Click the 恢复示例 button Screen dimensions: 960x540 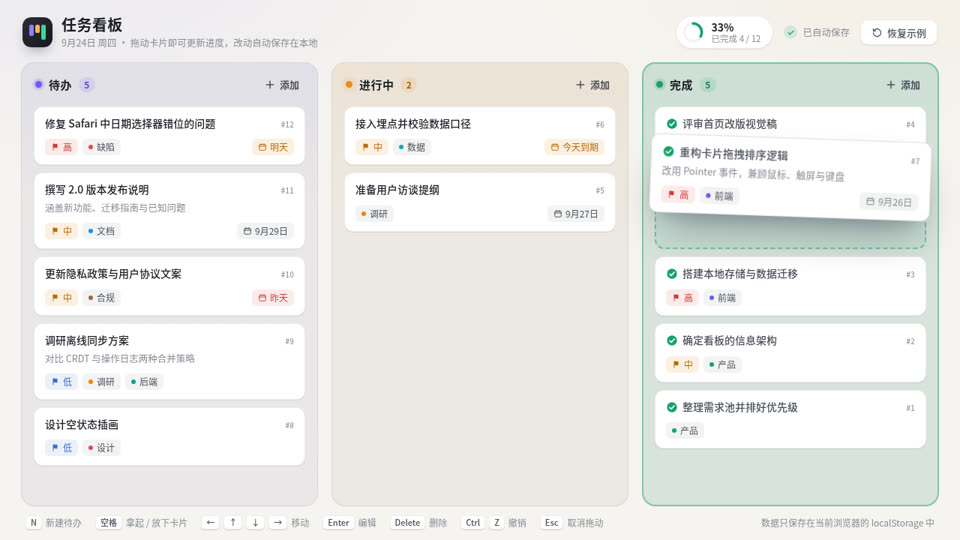tap(899, 32)
